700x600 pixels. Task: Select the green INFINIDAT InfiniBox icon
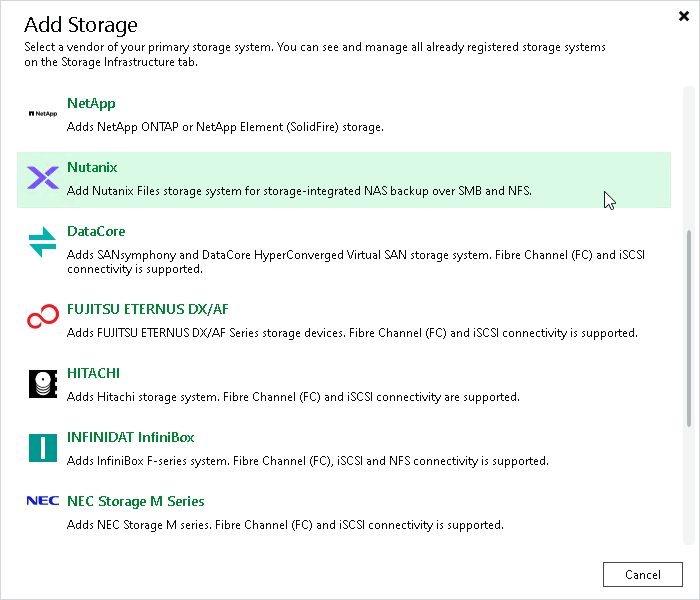[x=43, y=448]
